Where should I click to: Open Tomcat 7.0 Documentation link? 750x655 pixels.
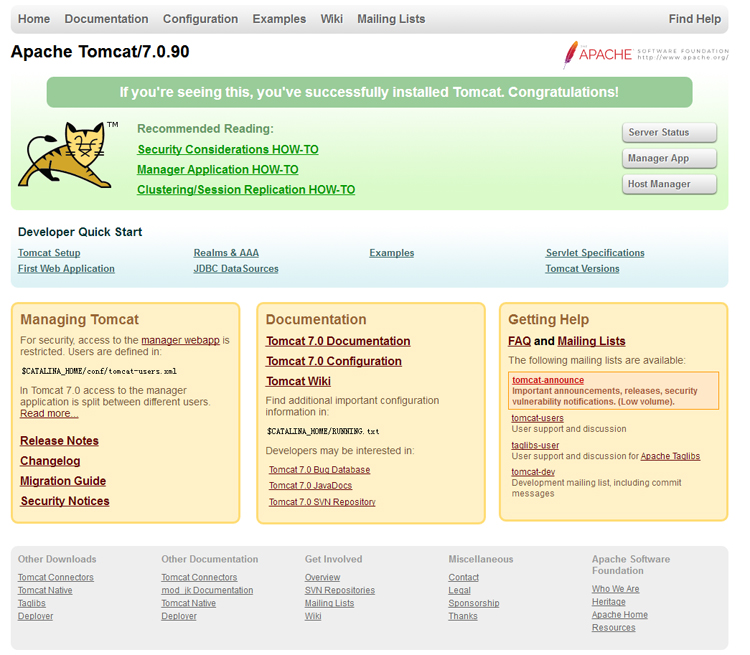click(338, 341)
